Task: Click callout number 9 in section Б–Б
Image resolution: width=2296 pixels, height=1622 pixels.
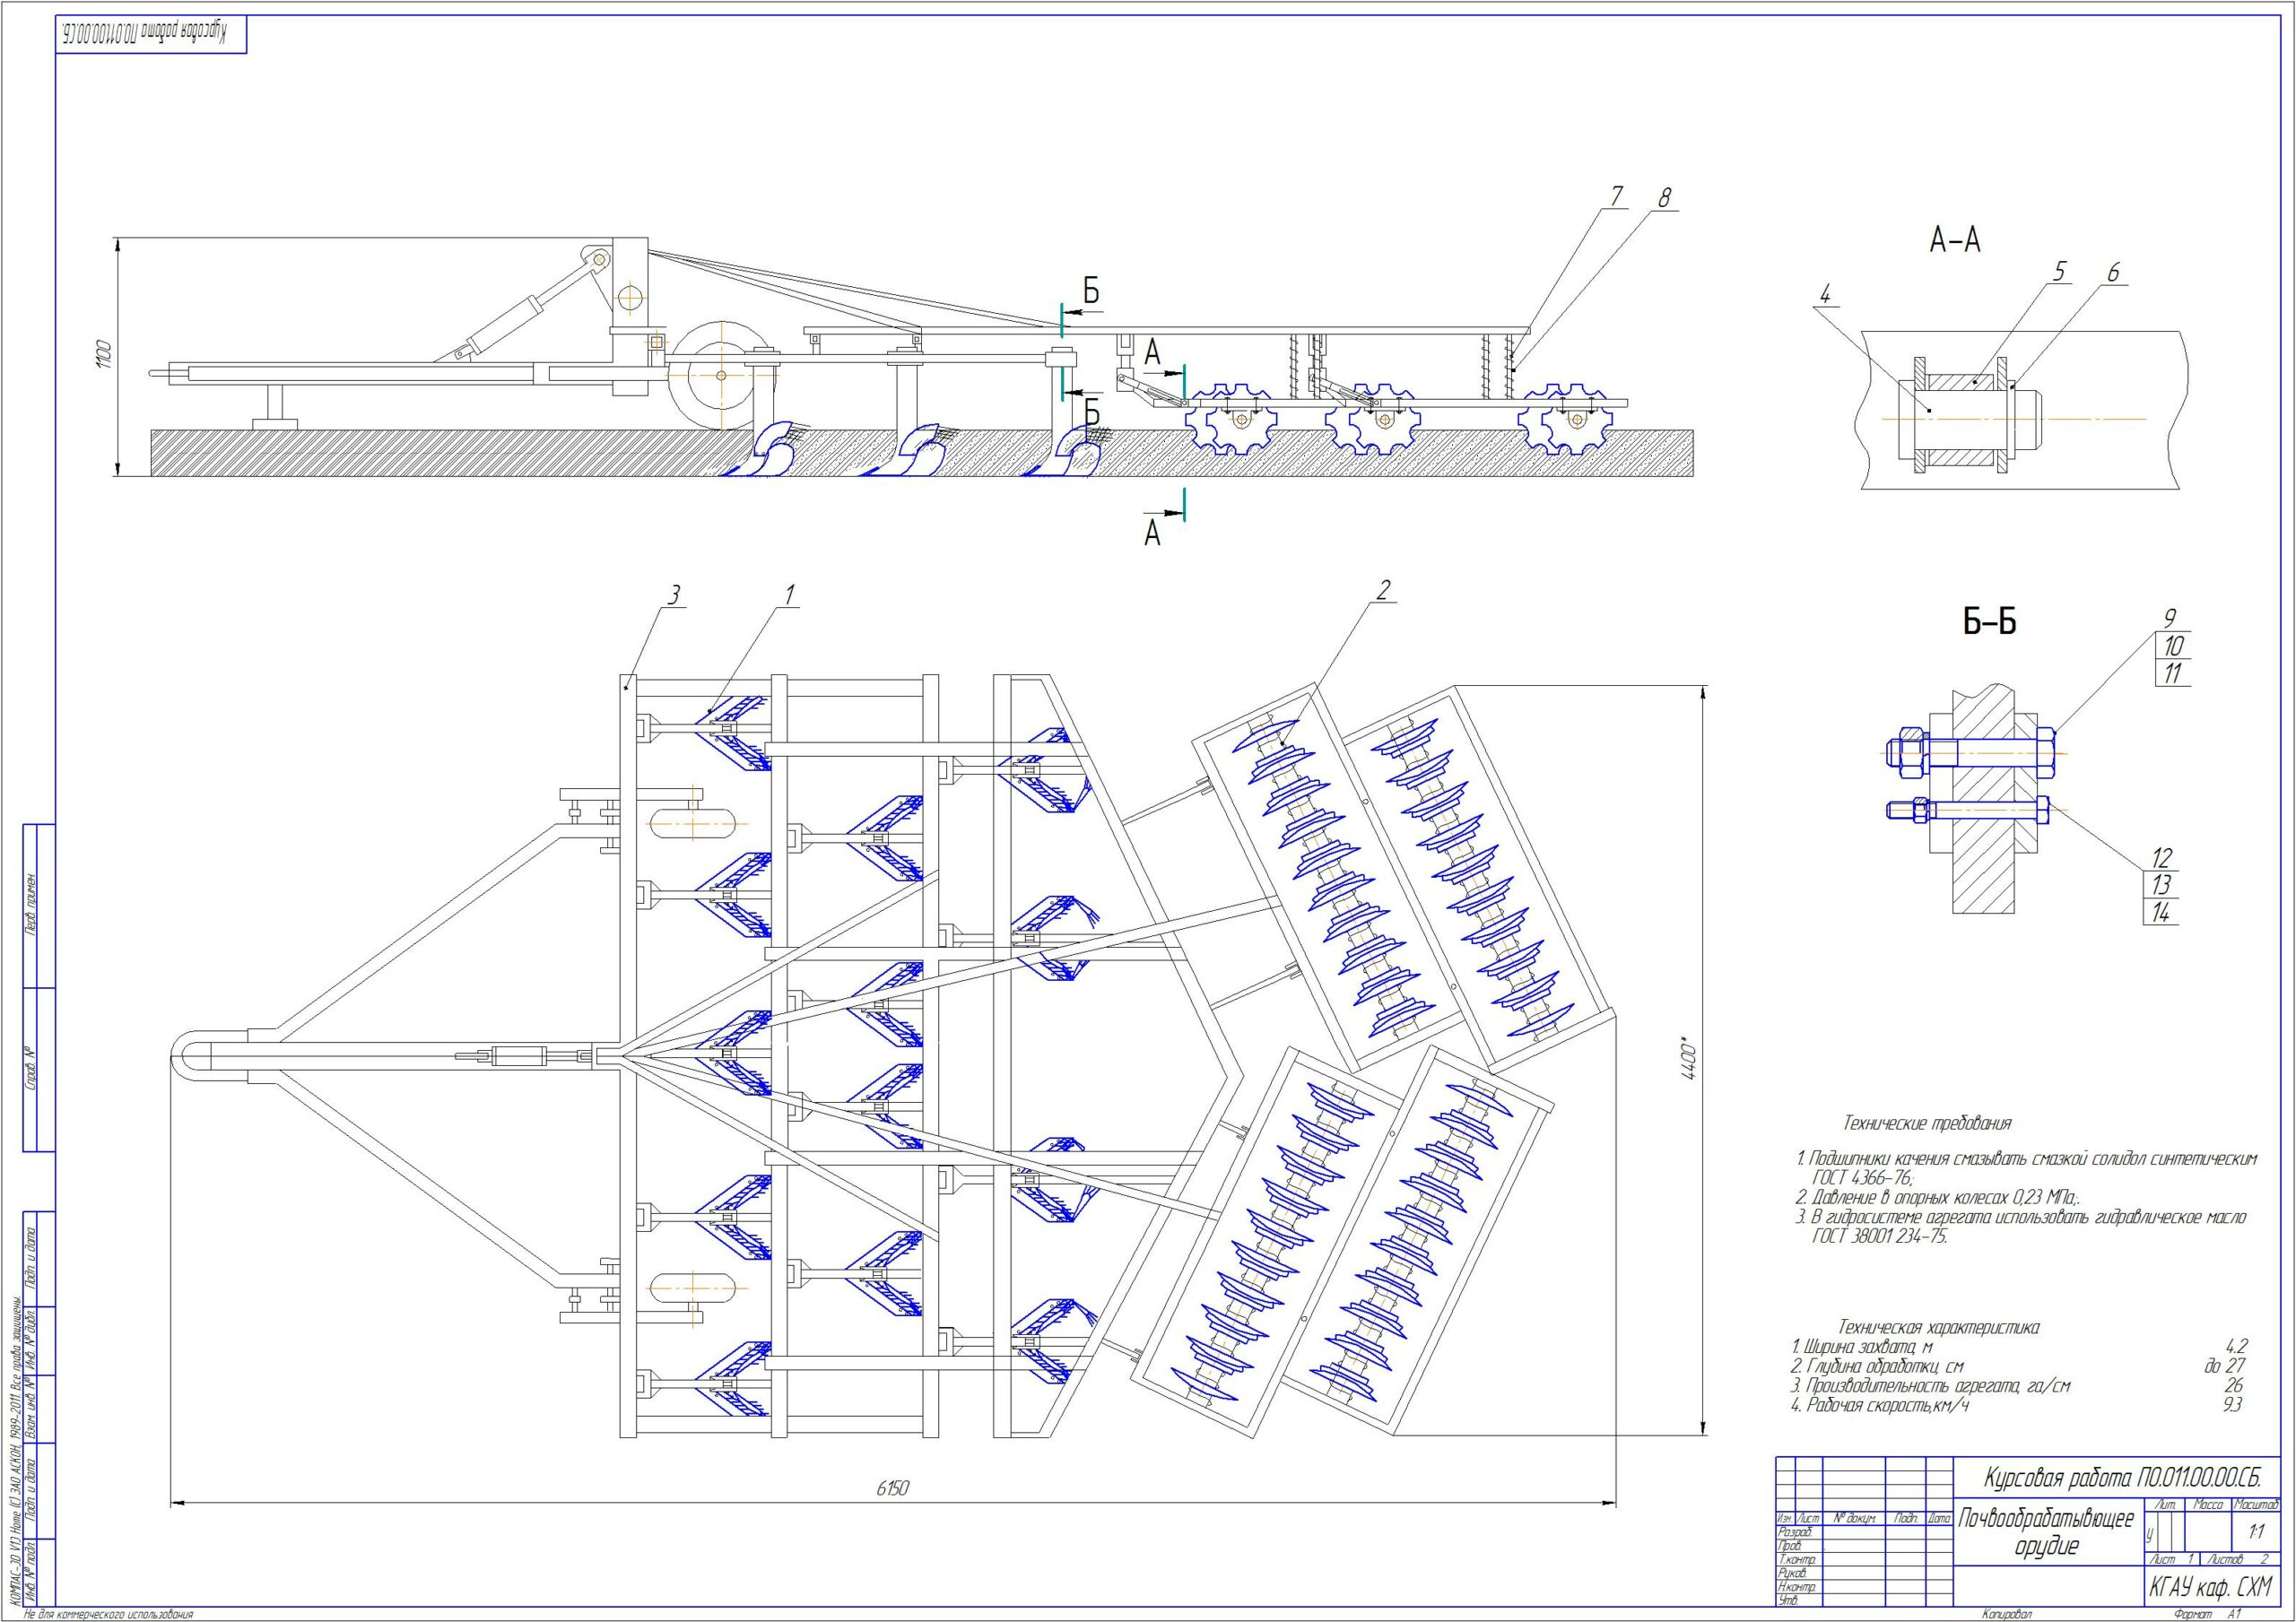Action: (2170, 619)
